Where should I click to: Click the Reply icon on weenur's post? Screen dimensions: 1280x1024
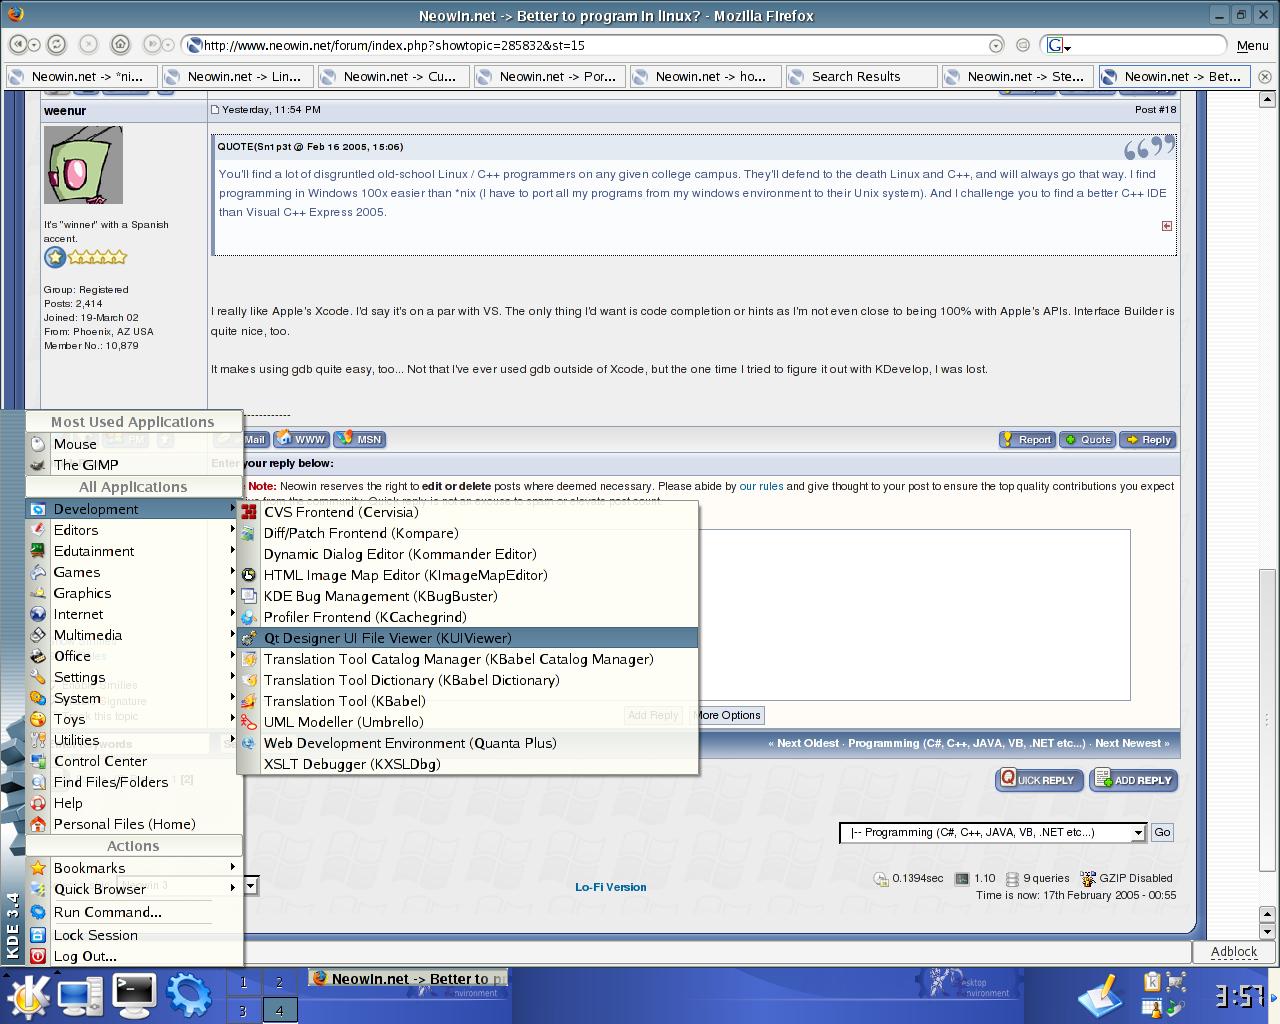(1147, 440)
